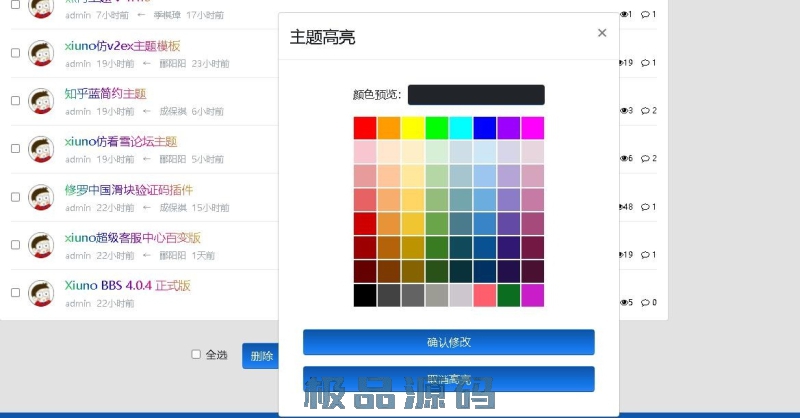Click avatar beside 修罗中国滑块验证码插件
The height and width of the screenshot is (418, 800).
click(41, 197)
